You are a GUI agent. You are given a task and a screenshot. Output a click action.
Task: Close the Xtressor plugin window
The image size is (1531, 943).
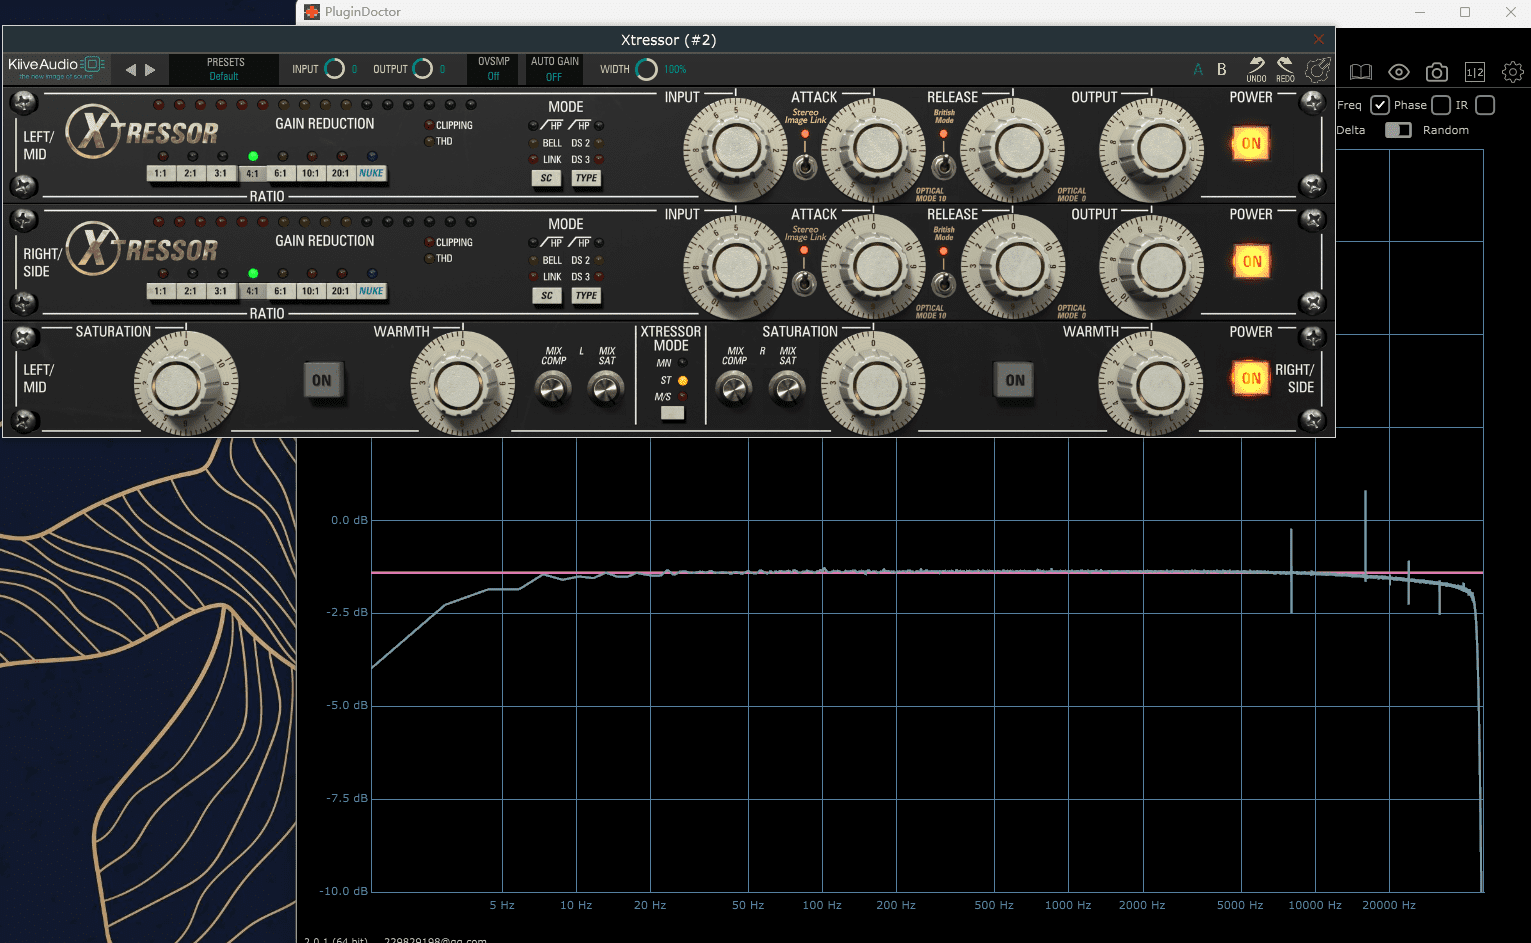click(1318, 39)
